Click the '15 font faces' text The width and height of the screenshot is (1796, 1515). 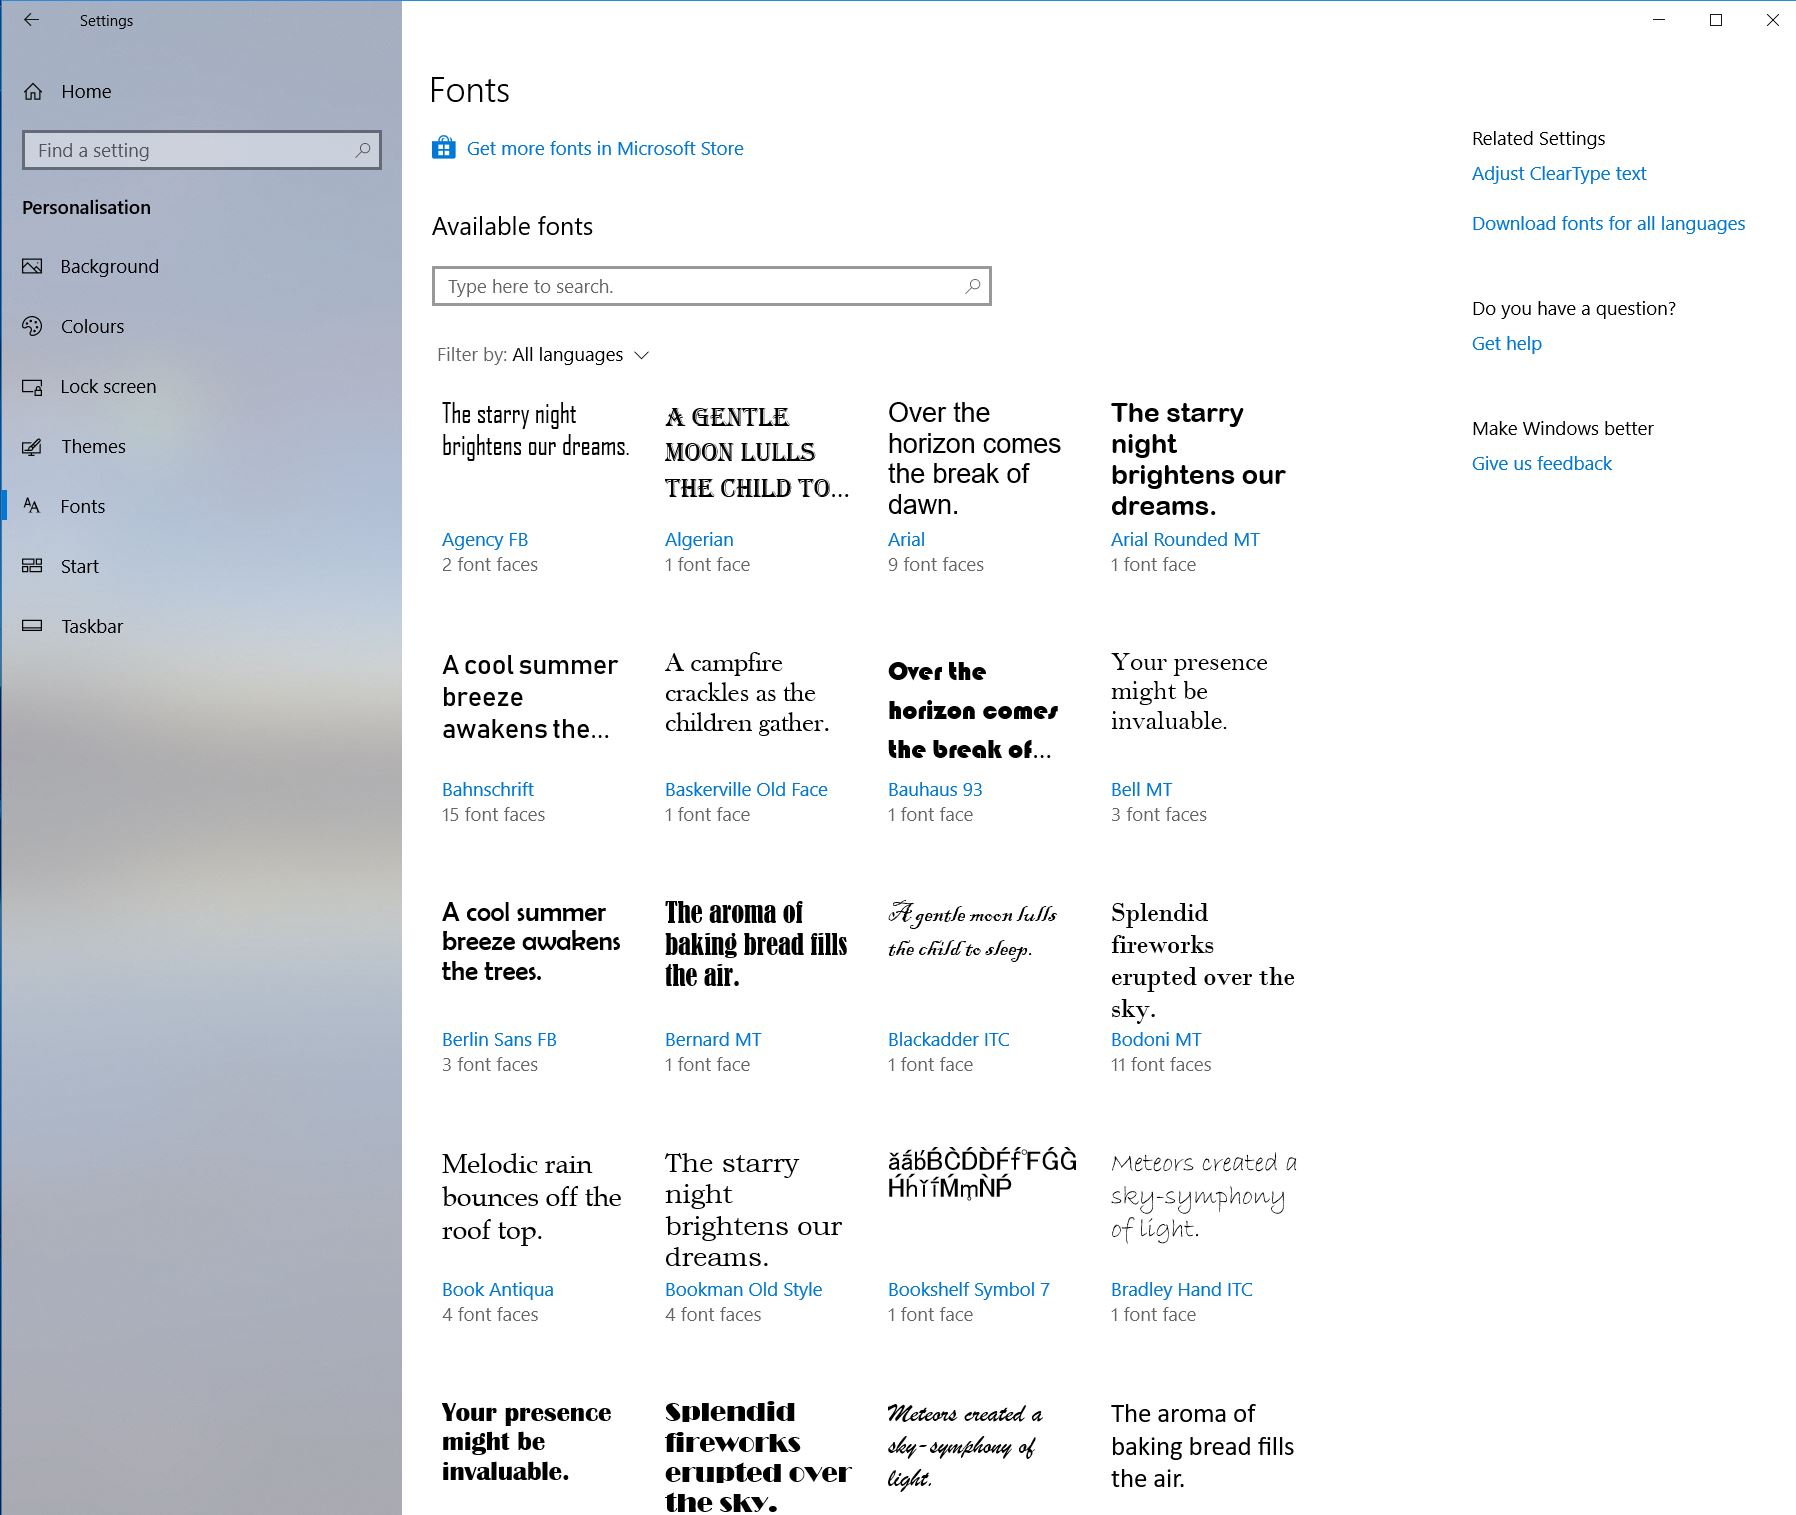tap(494, 814)
